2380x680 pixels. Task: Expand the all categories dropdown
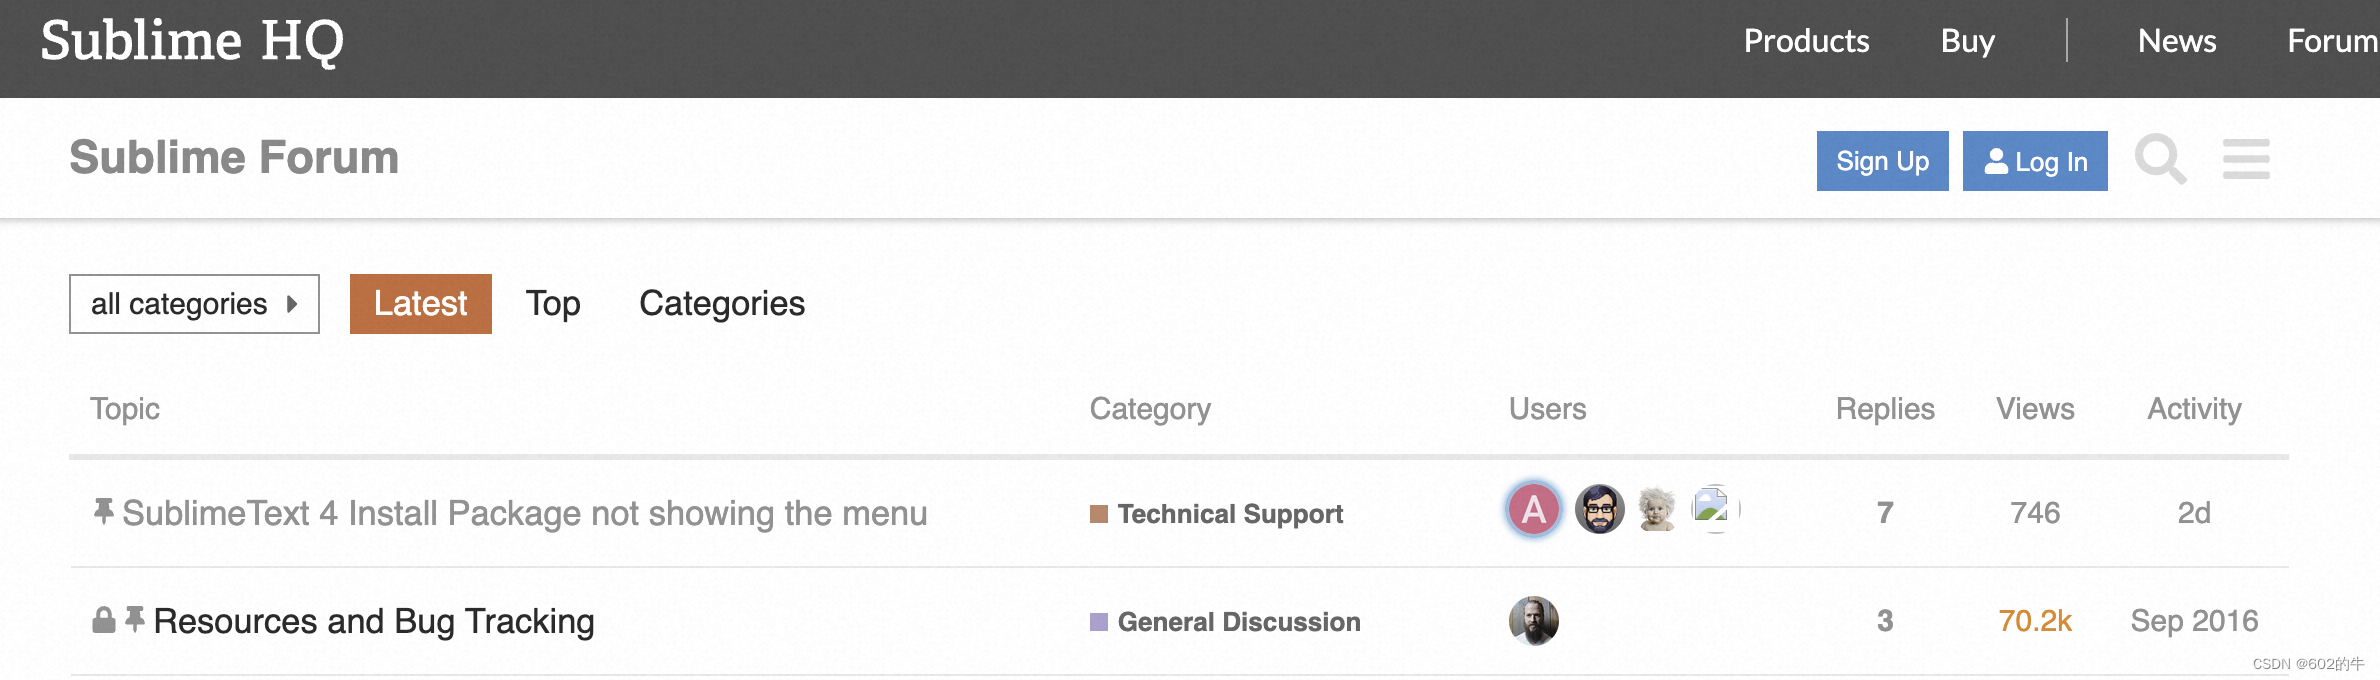194,304
